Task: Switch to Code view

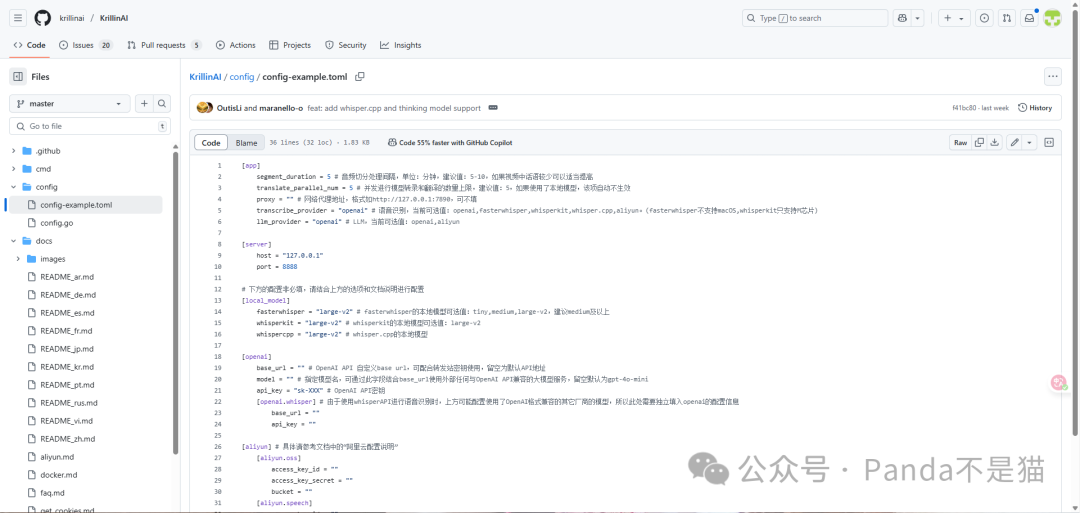Action: click(211, 143)
